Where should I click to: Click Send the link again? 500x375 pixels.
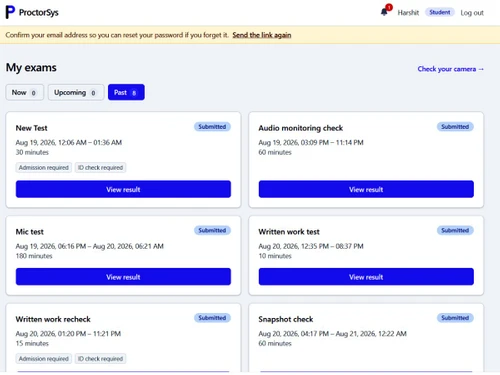point(262,35)
